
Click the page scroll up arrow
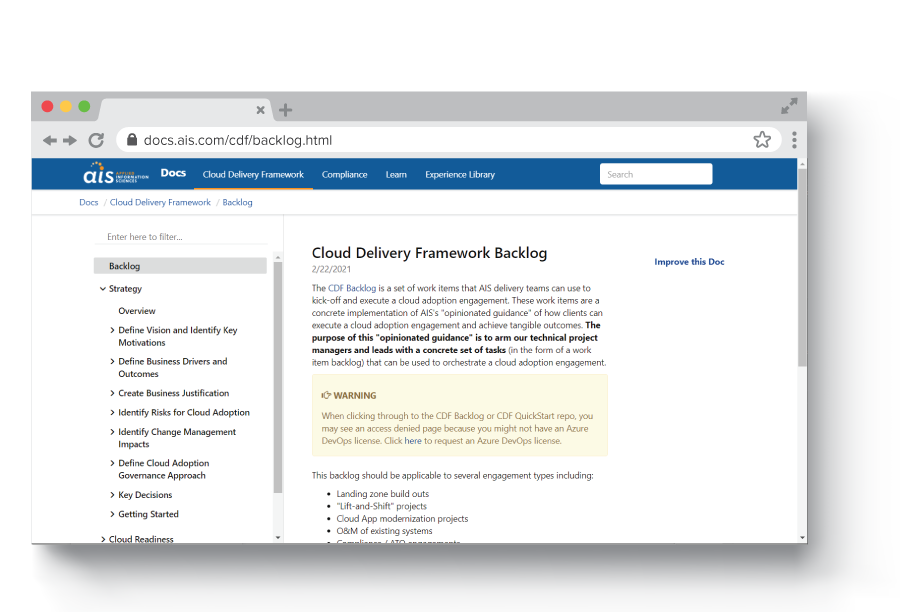[x=802, y=164]
